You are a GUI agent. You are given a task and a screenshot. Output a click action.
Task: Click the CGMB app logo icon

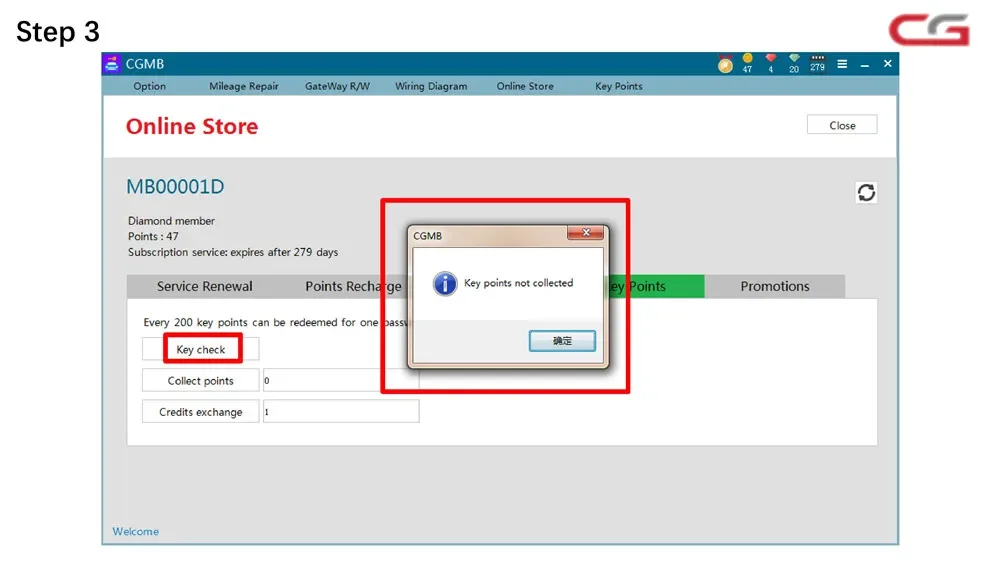[x=112, y=64]
